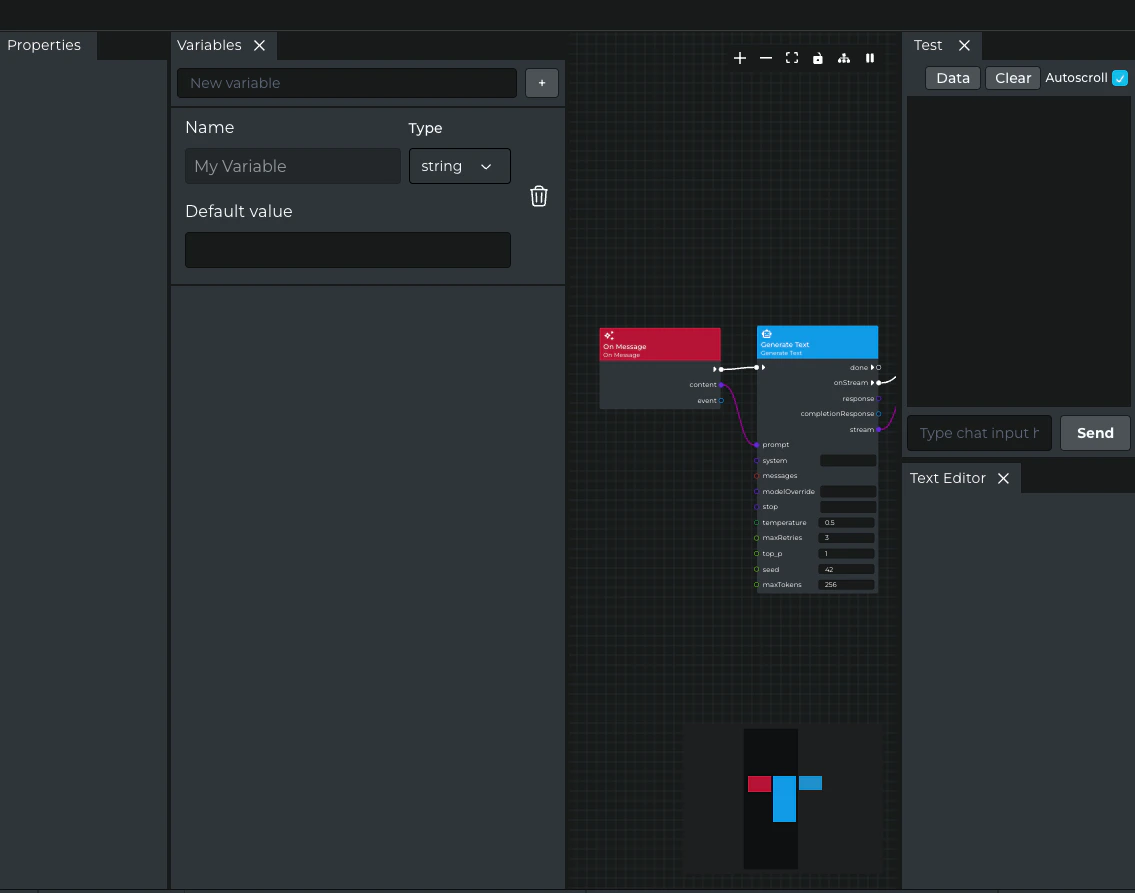Click the sparkle icon on the On Message node
1135x893 pixels.
pyautogui.click(x=609, y=334)
